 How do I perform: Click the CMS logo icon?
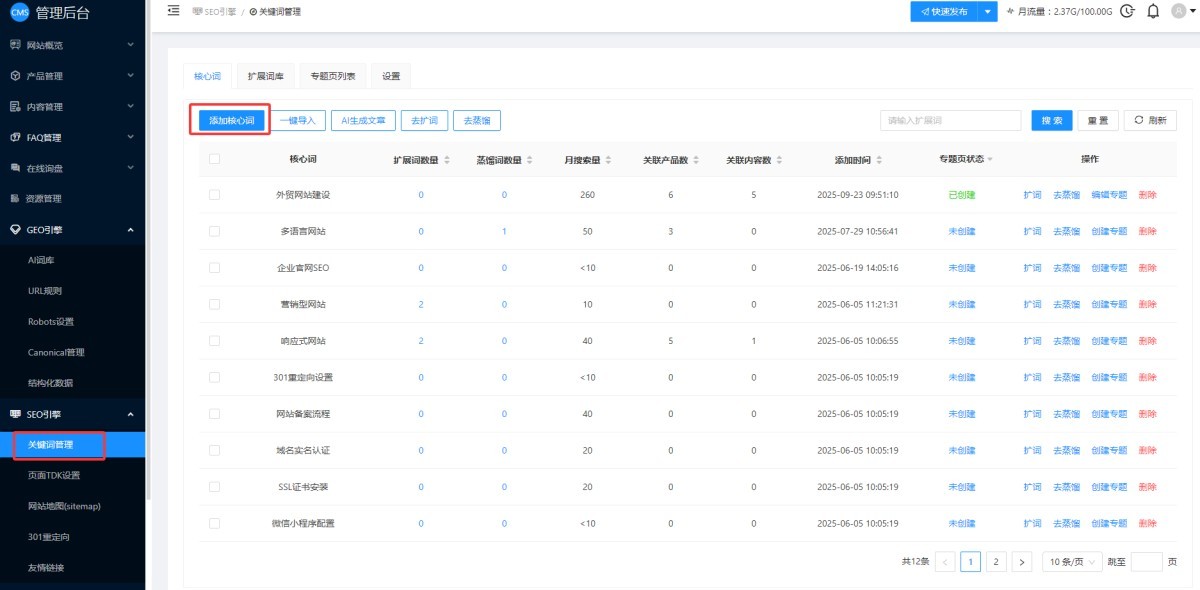19,12
